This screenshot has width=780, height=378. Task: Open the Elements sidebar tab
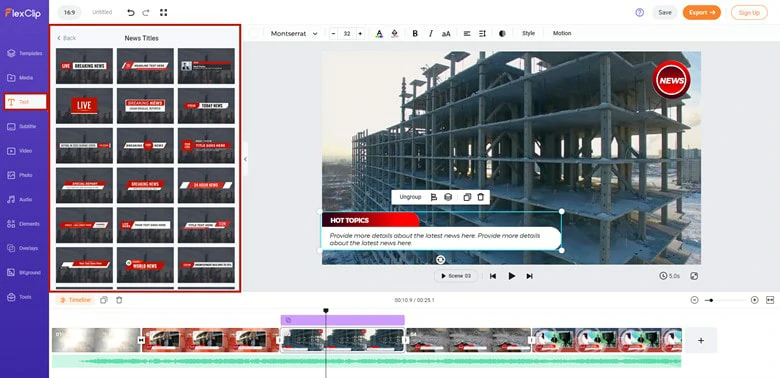pos(24,224)
